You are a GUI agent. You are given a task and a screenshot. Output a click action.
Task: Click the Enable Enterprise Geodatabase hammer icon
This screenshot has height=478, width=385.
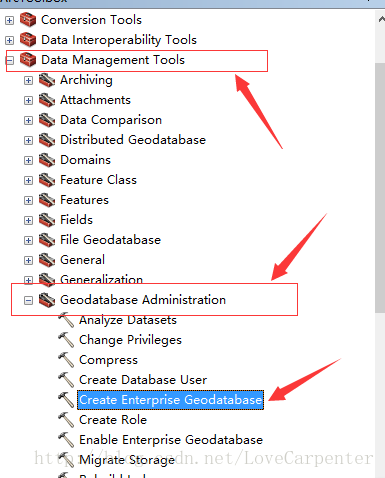pos(66,440)
